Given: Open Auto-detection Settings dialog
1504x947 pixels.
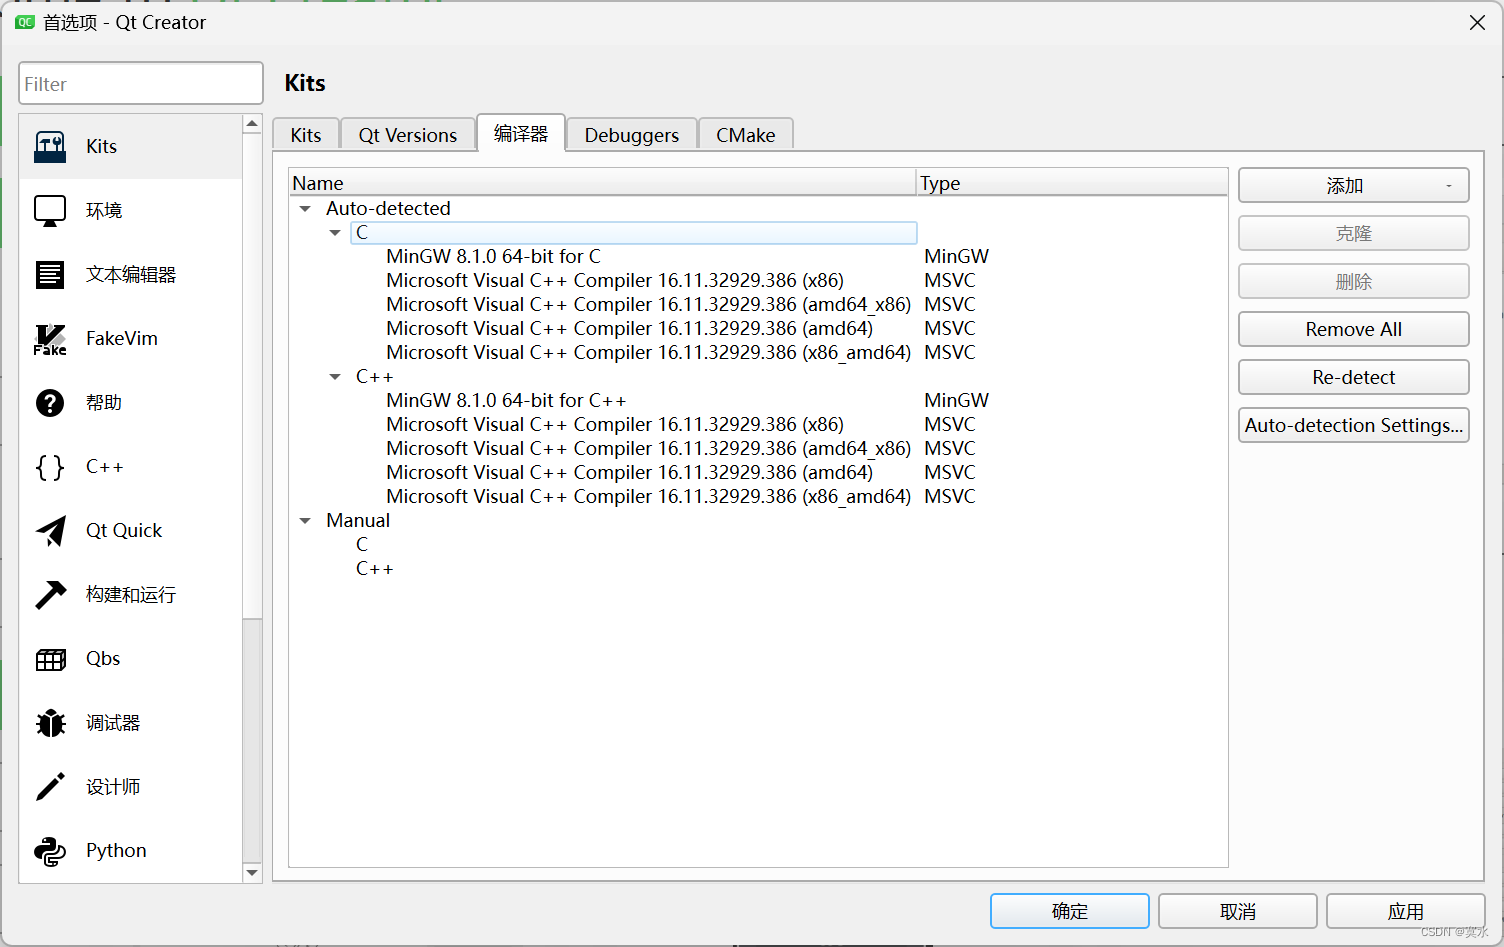Looking at the screenshot, I should point(1353,425).
